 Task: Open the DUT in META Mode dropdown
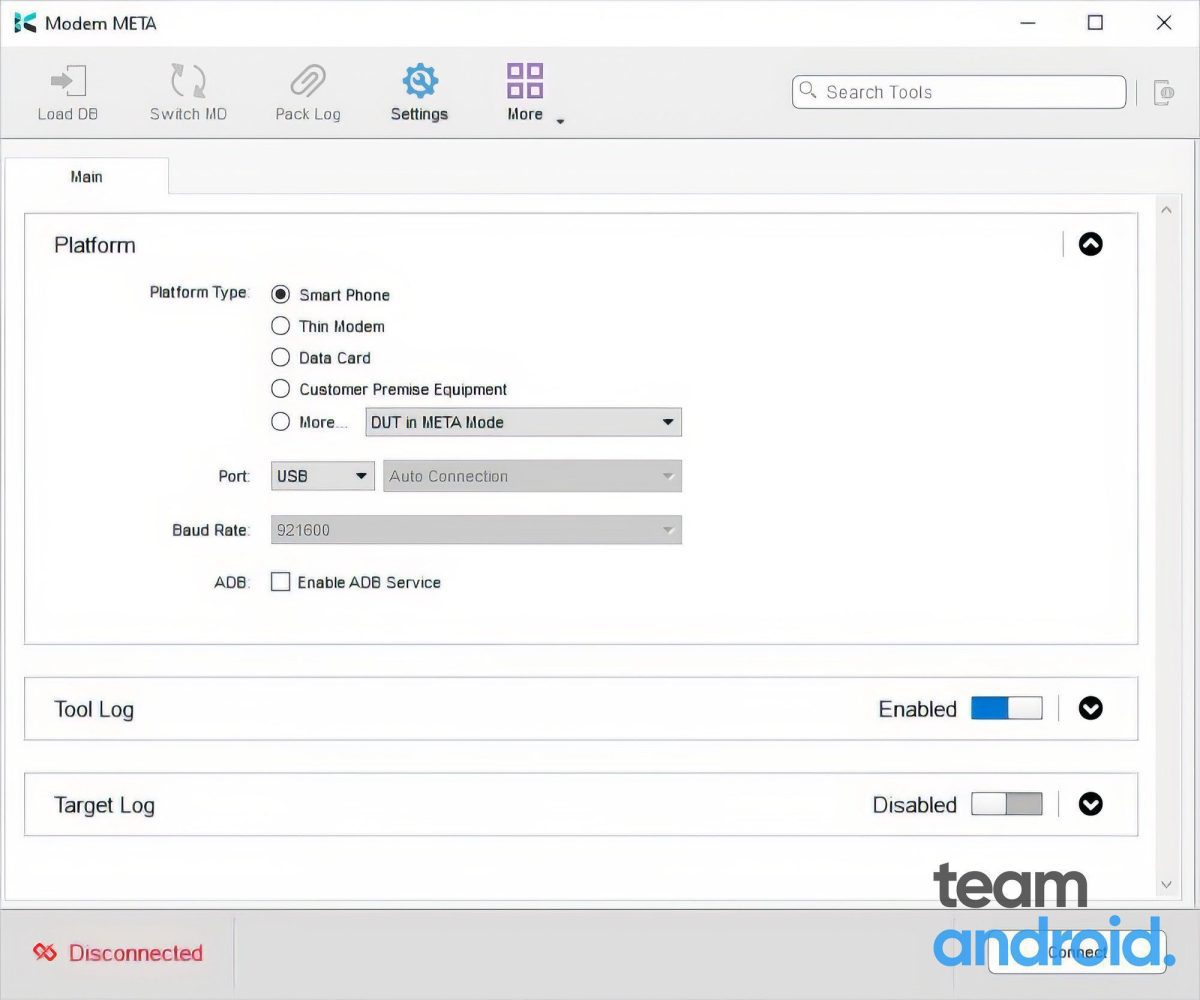(x=522, y=422)
